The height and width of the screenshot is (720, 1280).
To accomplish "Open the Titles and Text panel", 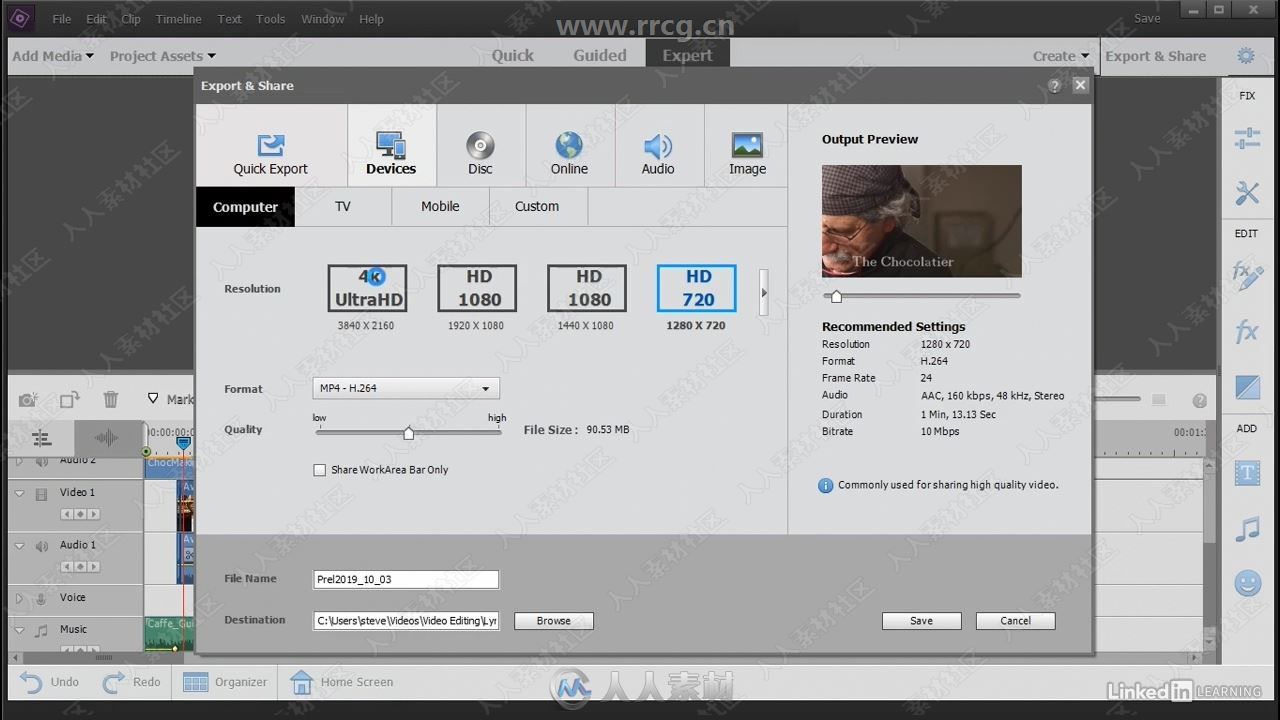I will pyautogui.click(x=1247, y=473).
